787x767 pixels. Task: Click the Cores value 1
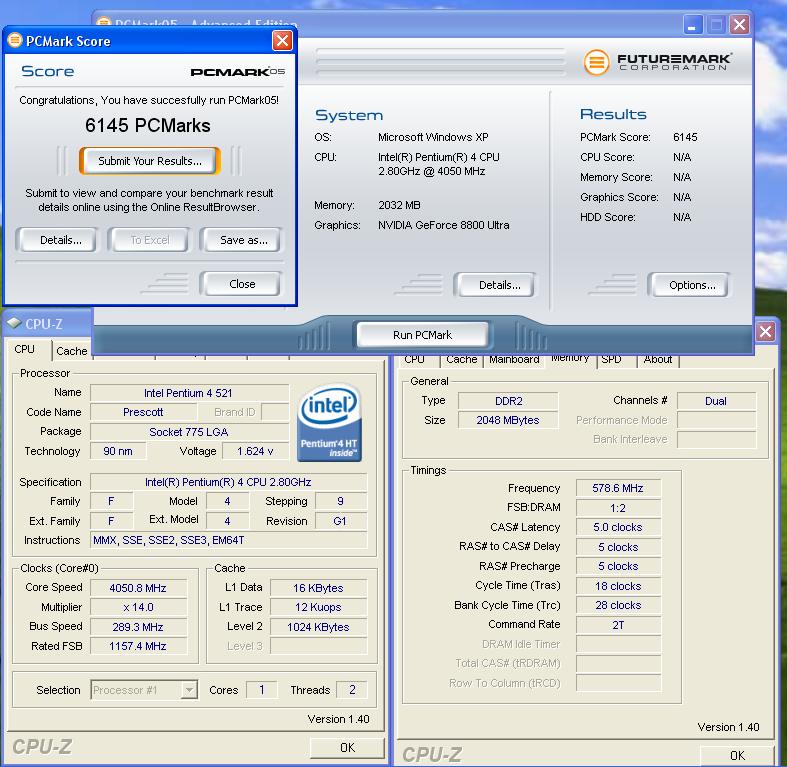261,690
